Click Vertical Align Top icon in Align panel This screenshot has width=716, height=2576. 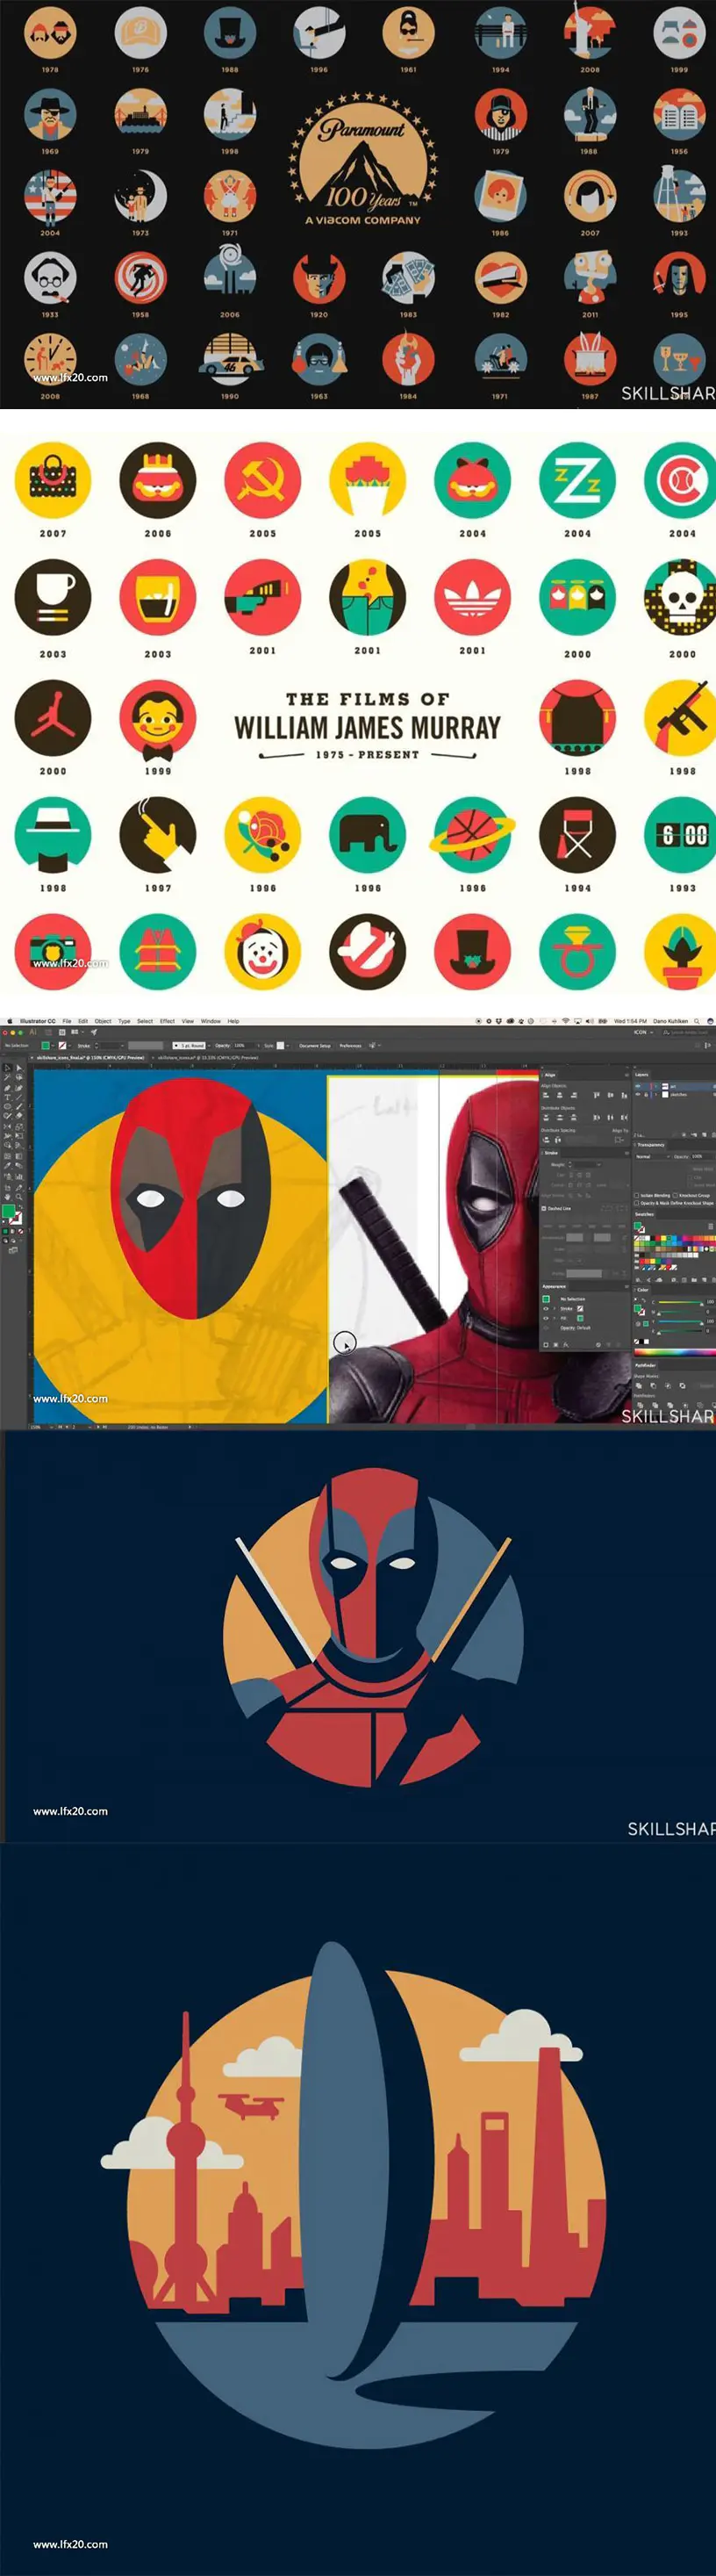tap(597, 1095)
